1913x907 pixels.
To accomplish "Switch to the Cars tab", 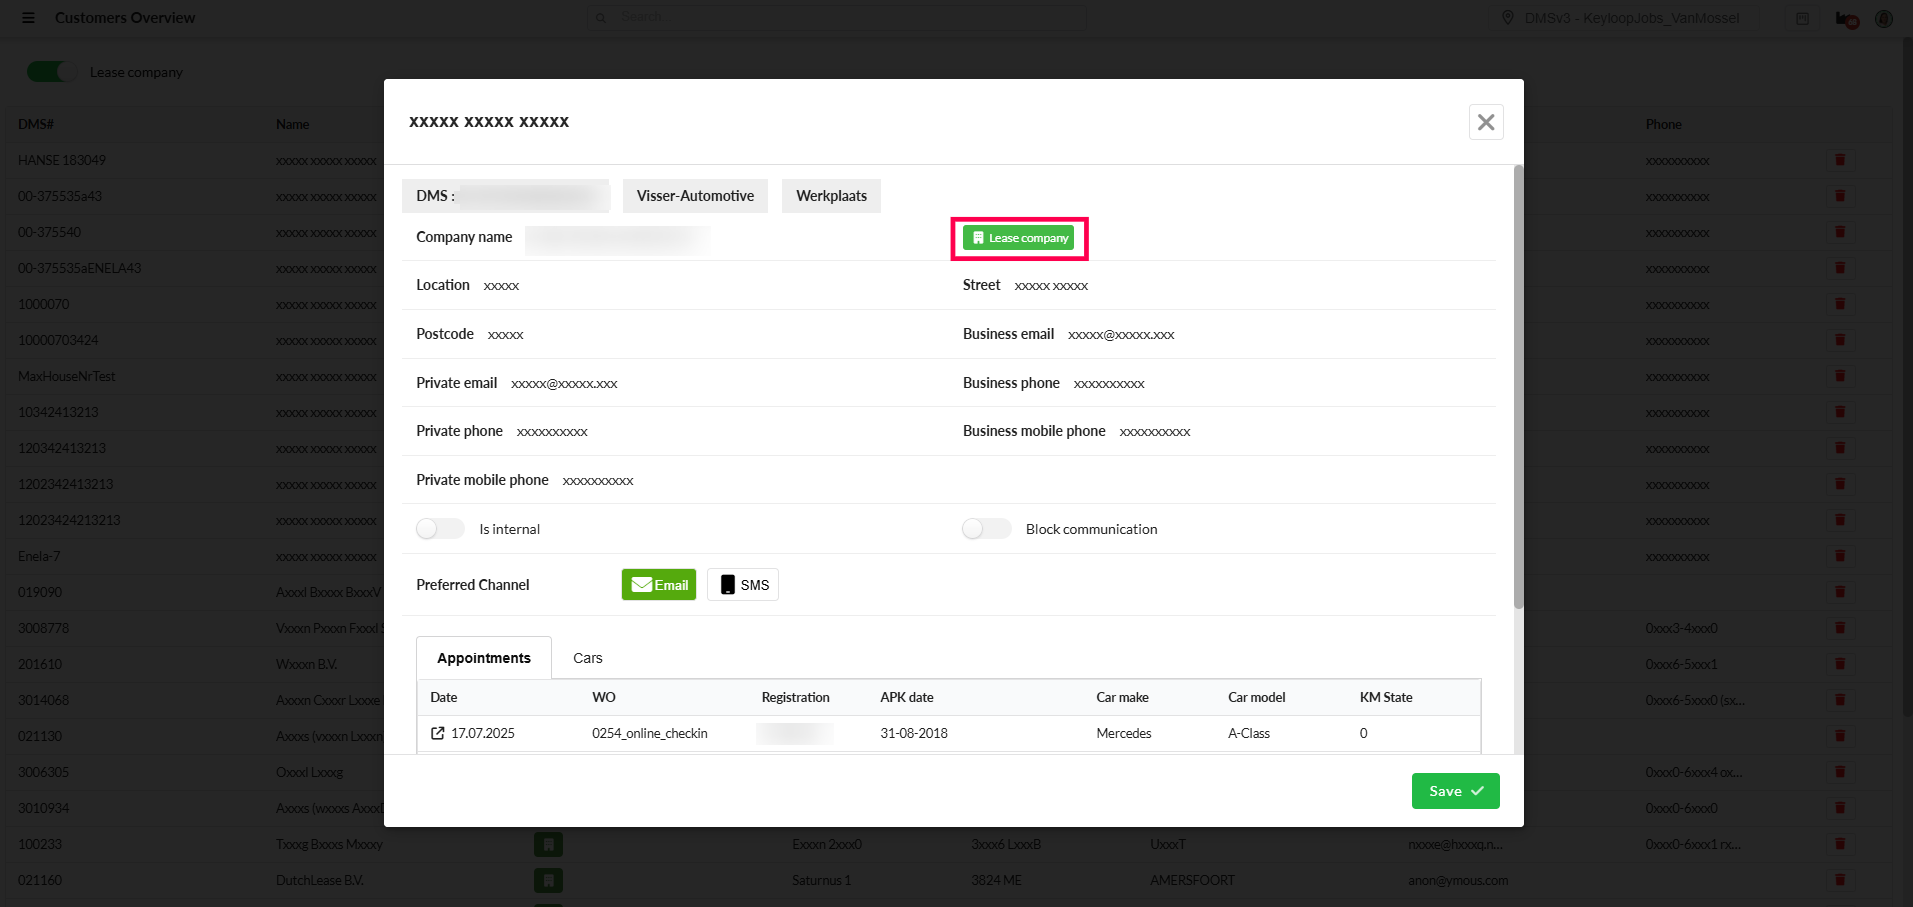I will tap(587, 658).
